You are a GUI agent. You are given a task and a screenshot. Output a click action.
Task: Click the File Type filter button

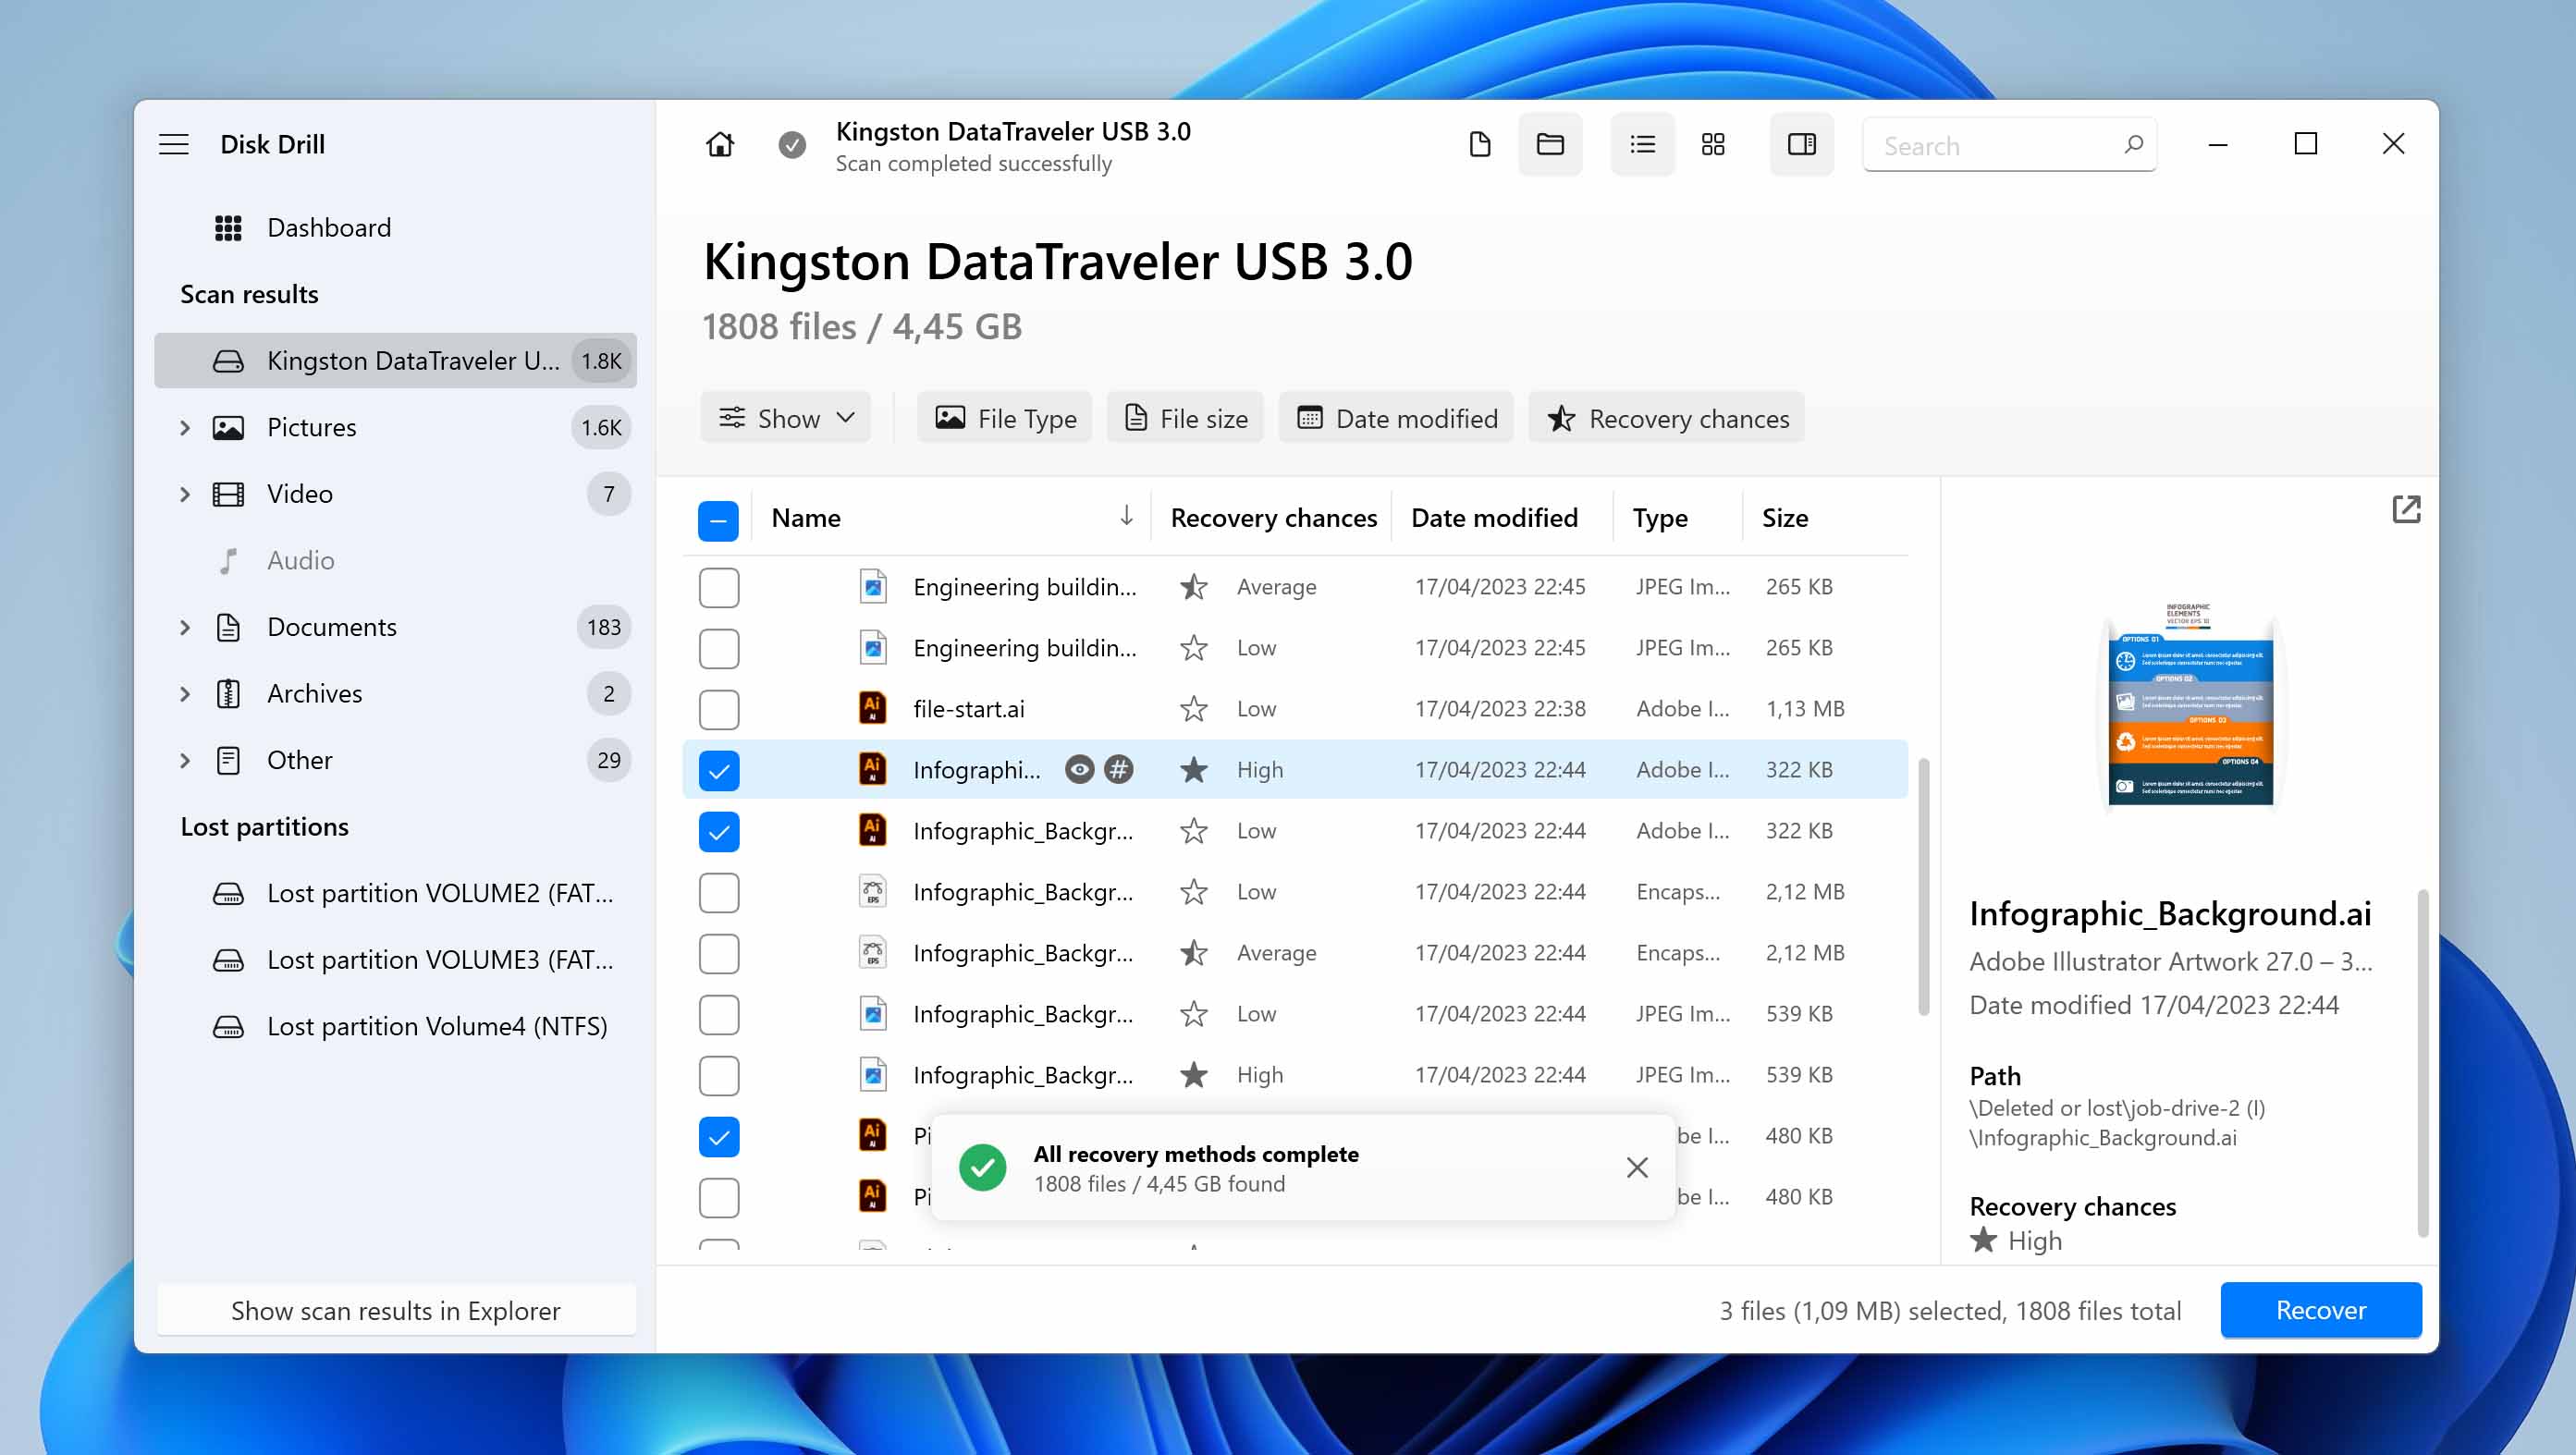tap(1007, 419)
